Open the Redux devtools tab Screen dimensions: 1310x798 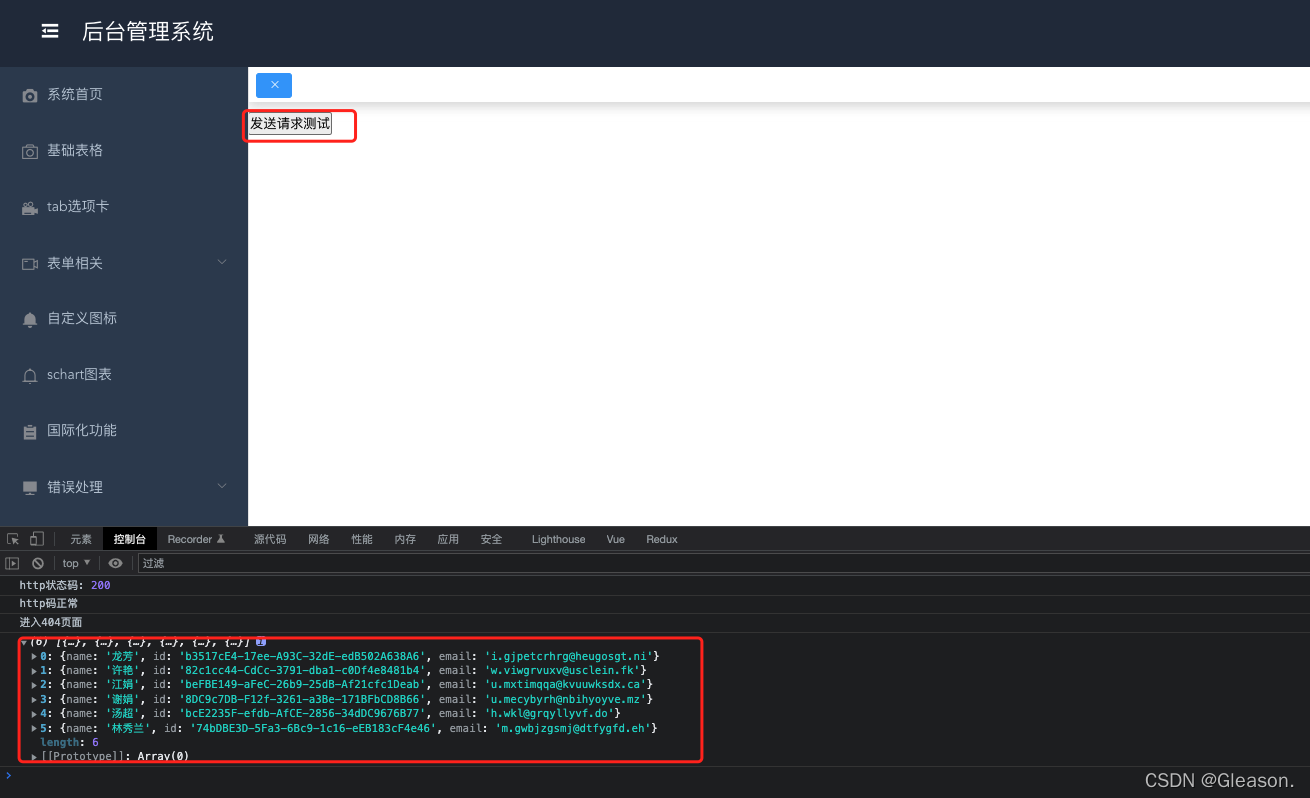point(662,539)
